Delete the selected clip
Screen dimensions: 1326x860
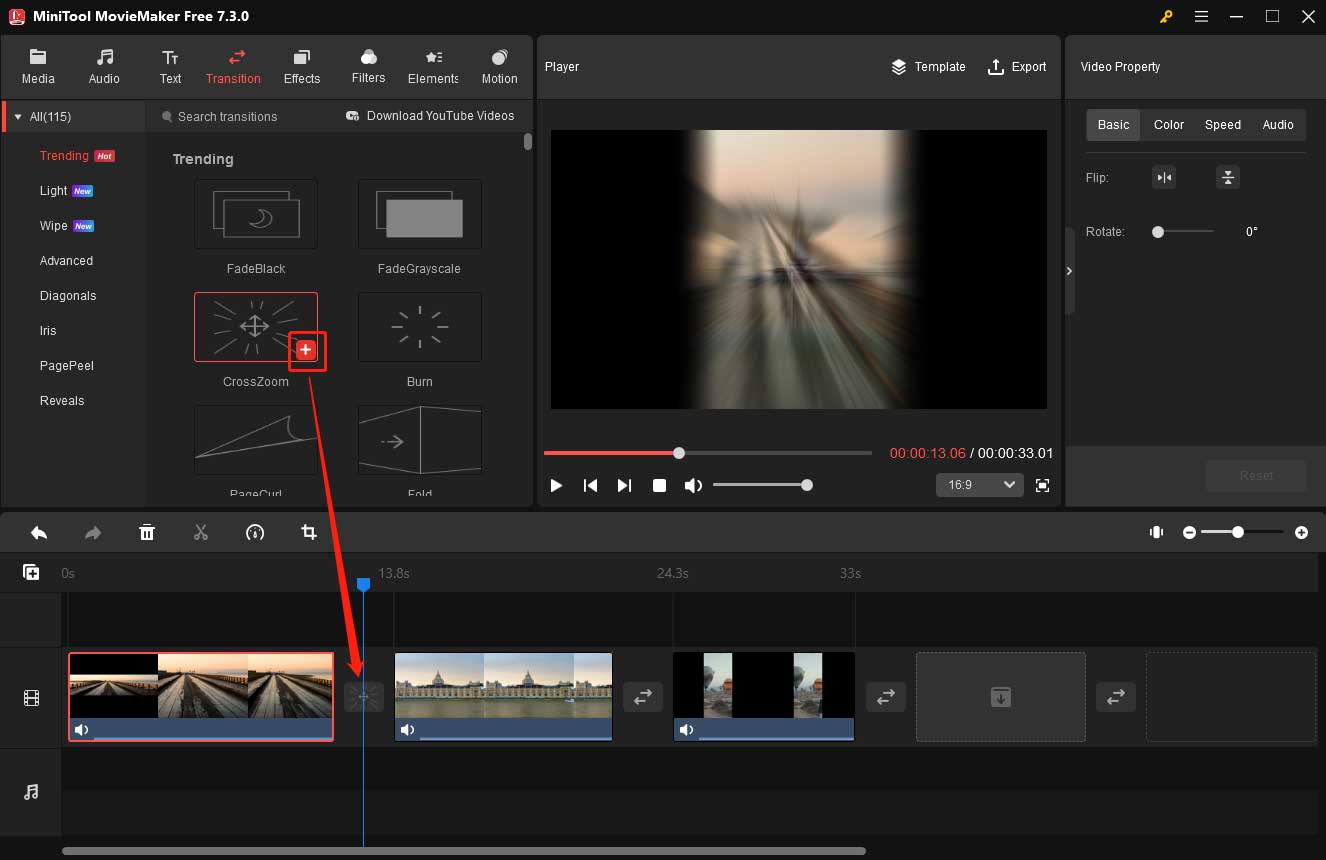[x=147, y=533]
